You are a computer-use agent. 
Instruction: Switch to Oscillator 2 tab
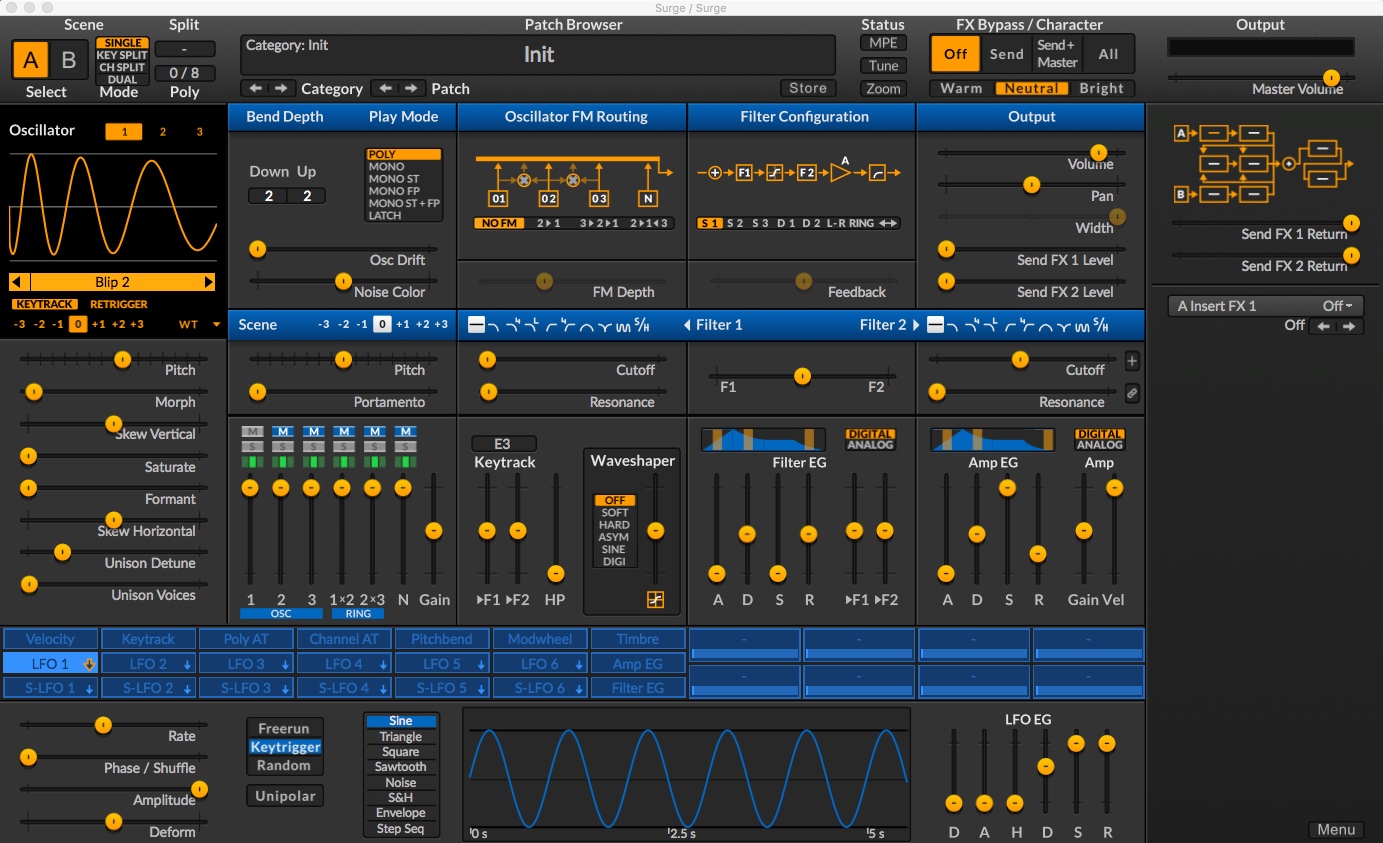[162, 131]
